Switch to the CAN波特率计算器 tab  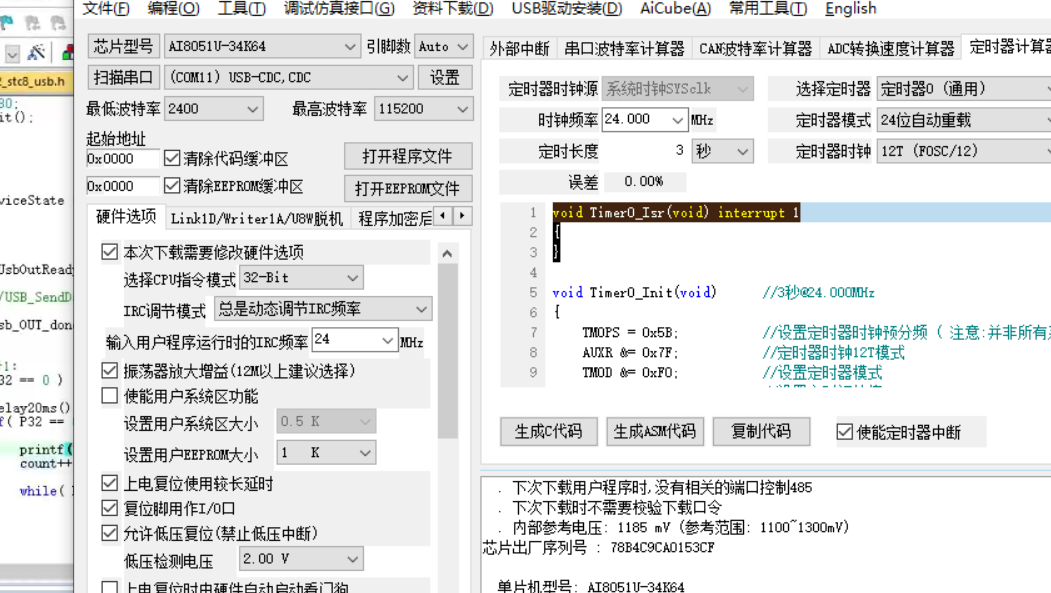755,48
